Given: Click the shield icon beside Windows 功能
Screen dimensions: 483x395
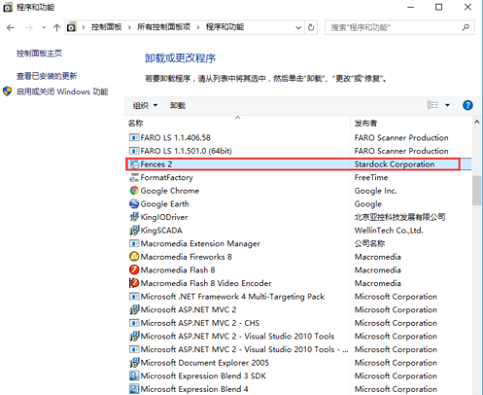Looking at the screenshot, I should click(7, 91).
